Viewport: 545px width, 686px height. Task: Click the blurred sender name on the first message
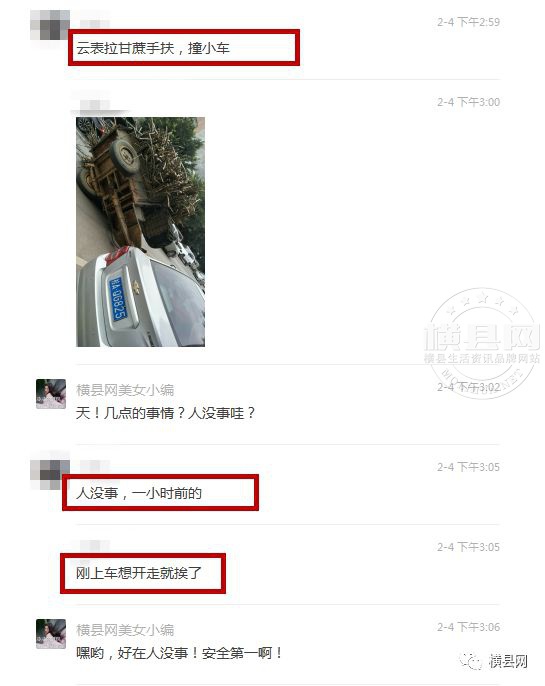tap(94, 24)
